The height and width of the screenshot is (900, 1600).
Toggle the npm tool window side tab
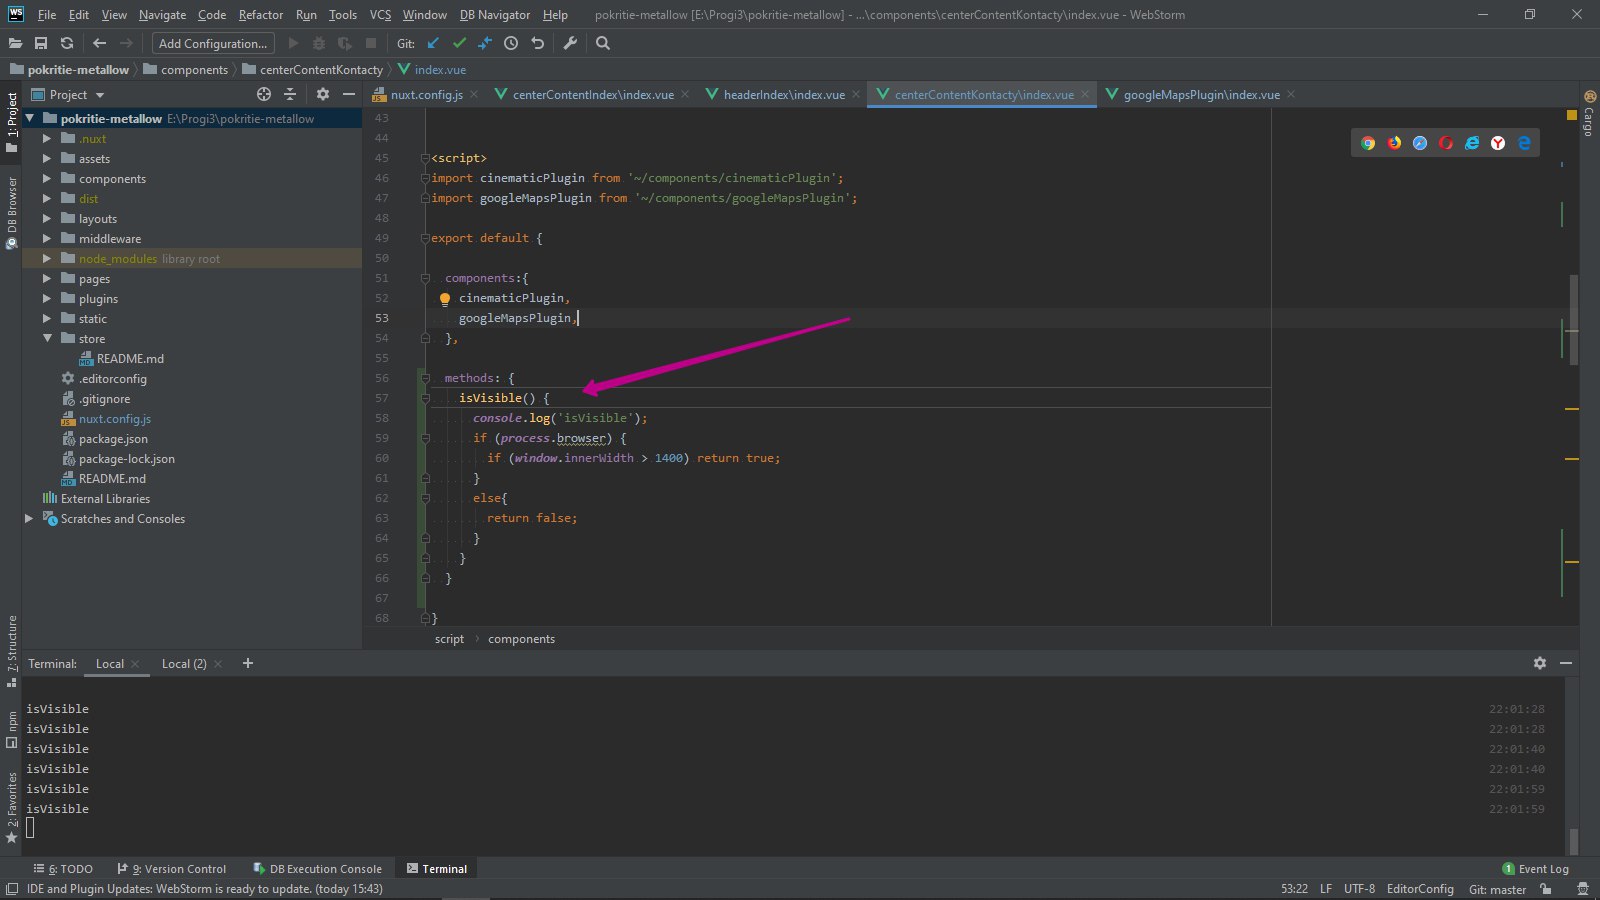(12, 730)
